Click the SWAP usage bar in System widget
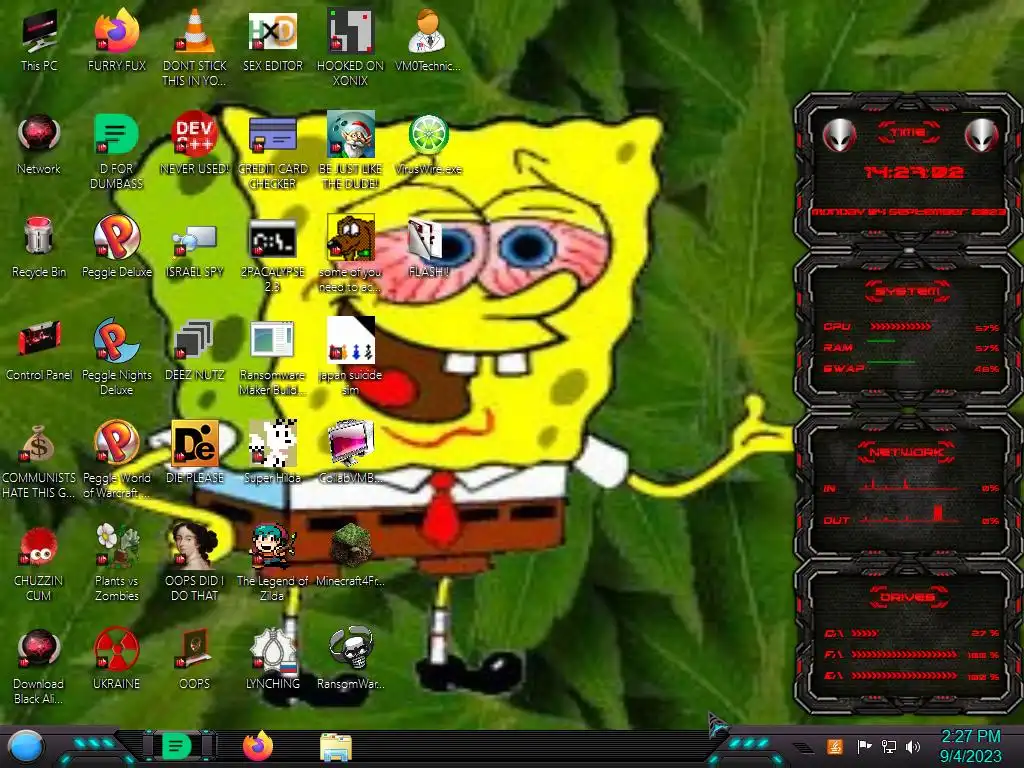 [x=891, y=361]
